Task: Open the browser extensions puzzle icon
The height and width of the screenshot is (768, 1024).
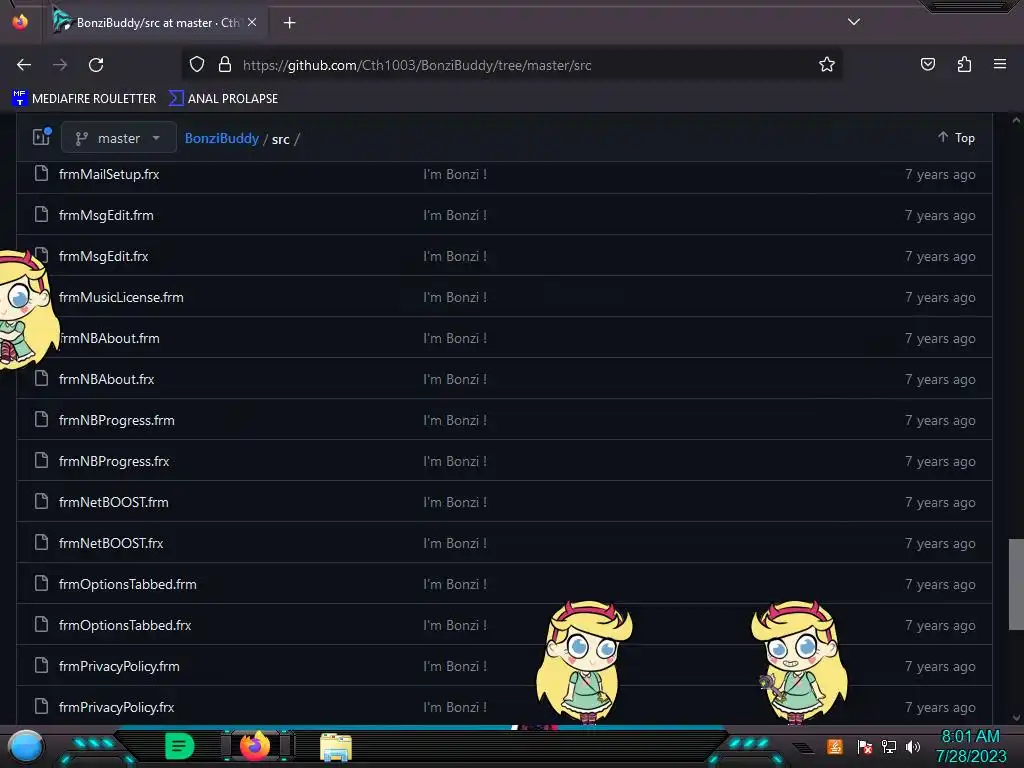Action: point(964,65)
